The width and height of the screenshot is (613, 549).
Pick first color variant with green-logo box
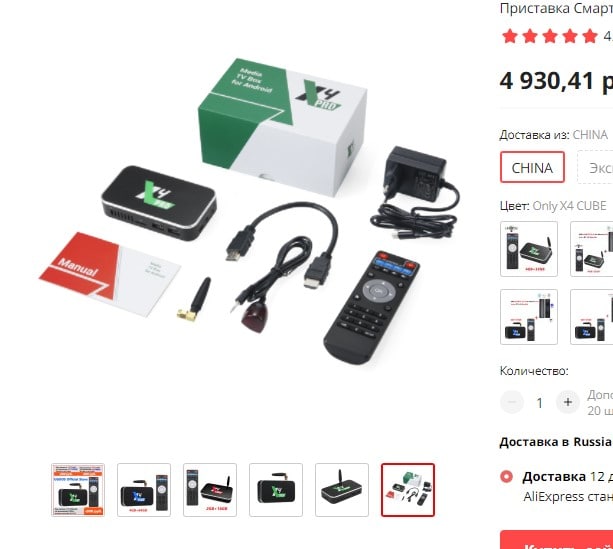coord(529,249)
